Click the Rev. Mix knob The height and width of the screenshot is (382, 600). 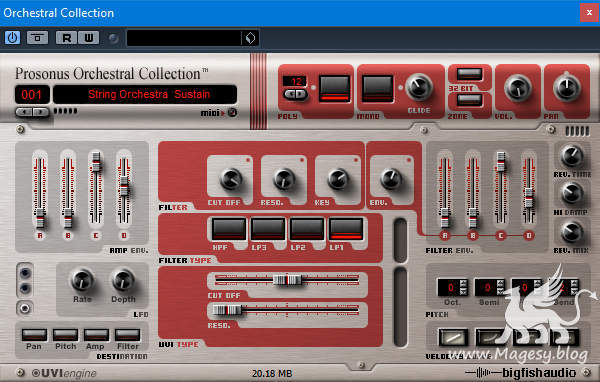(x=572, y=232)
